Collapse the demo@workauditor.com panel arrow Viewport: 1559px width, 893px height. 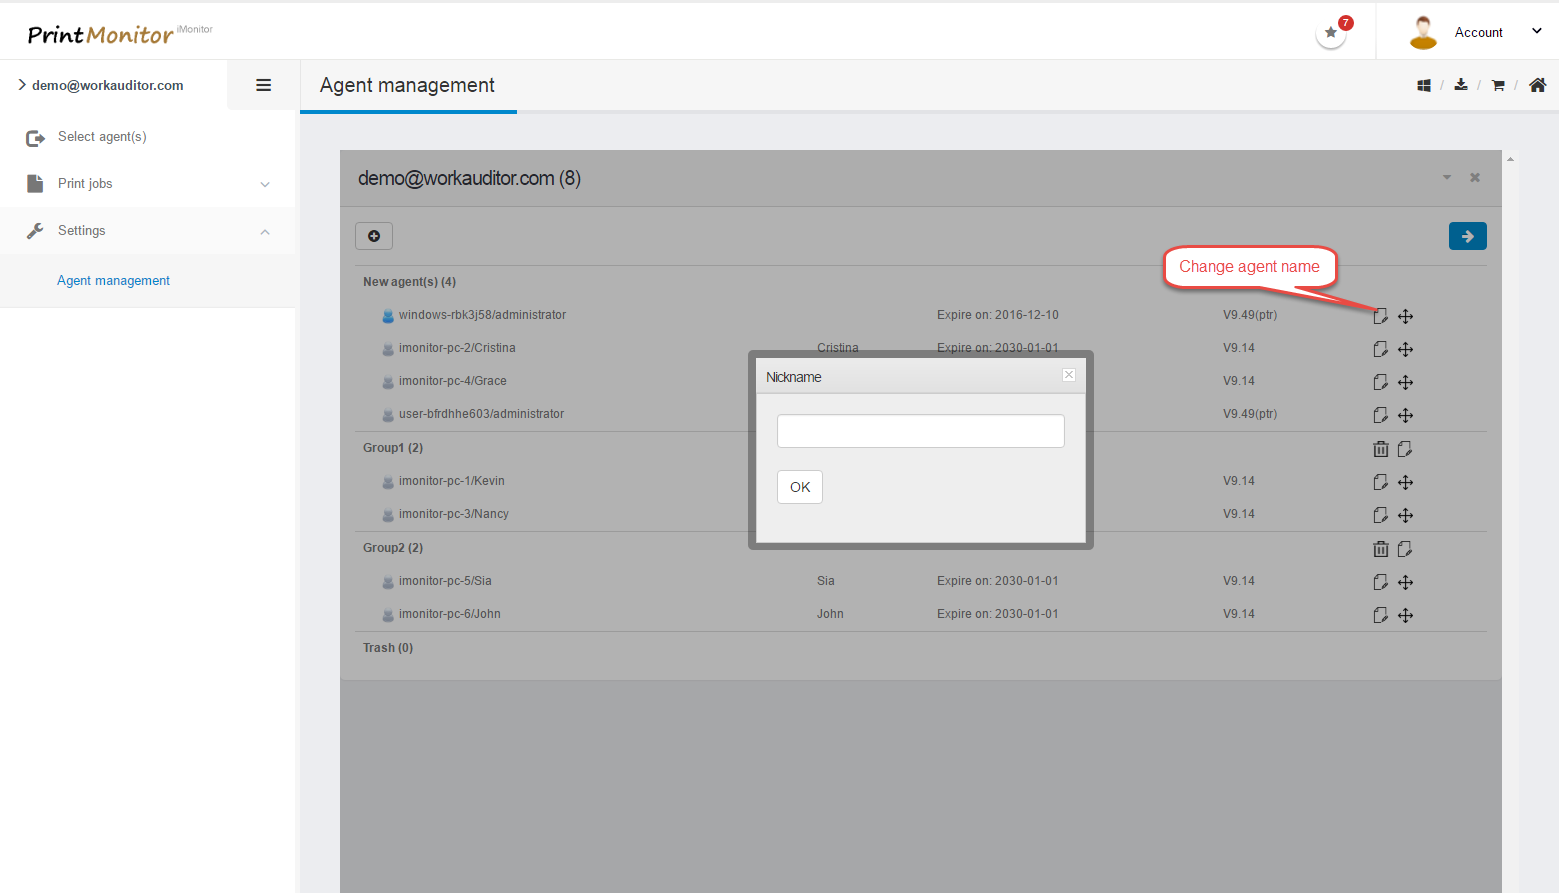click(x=1446, y=178)
